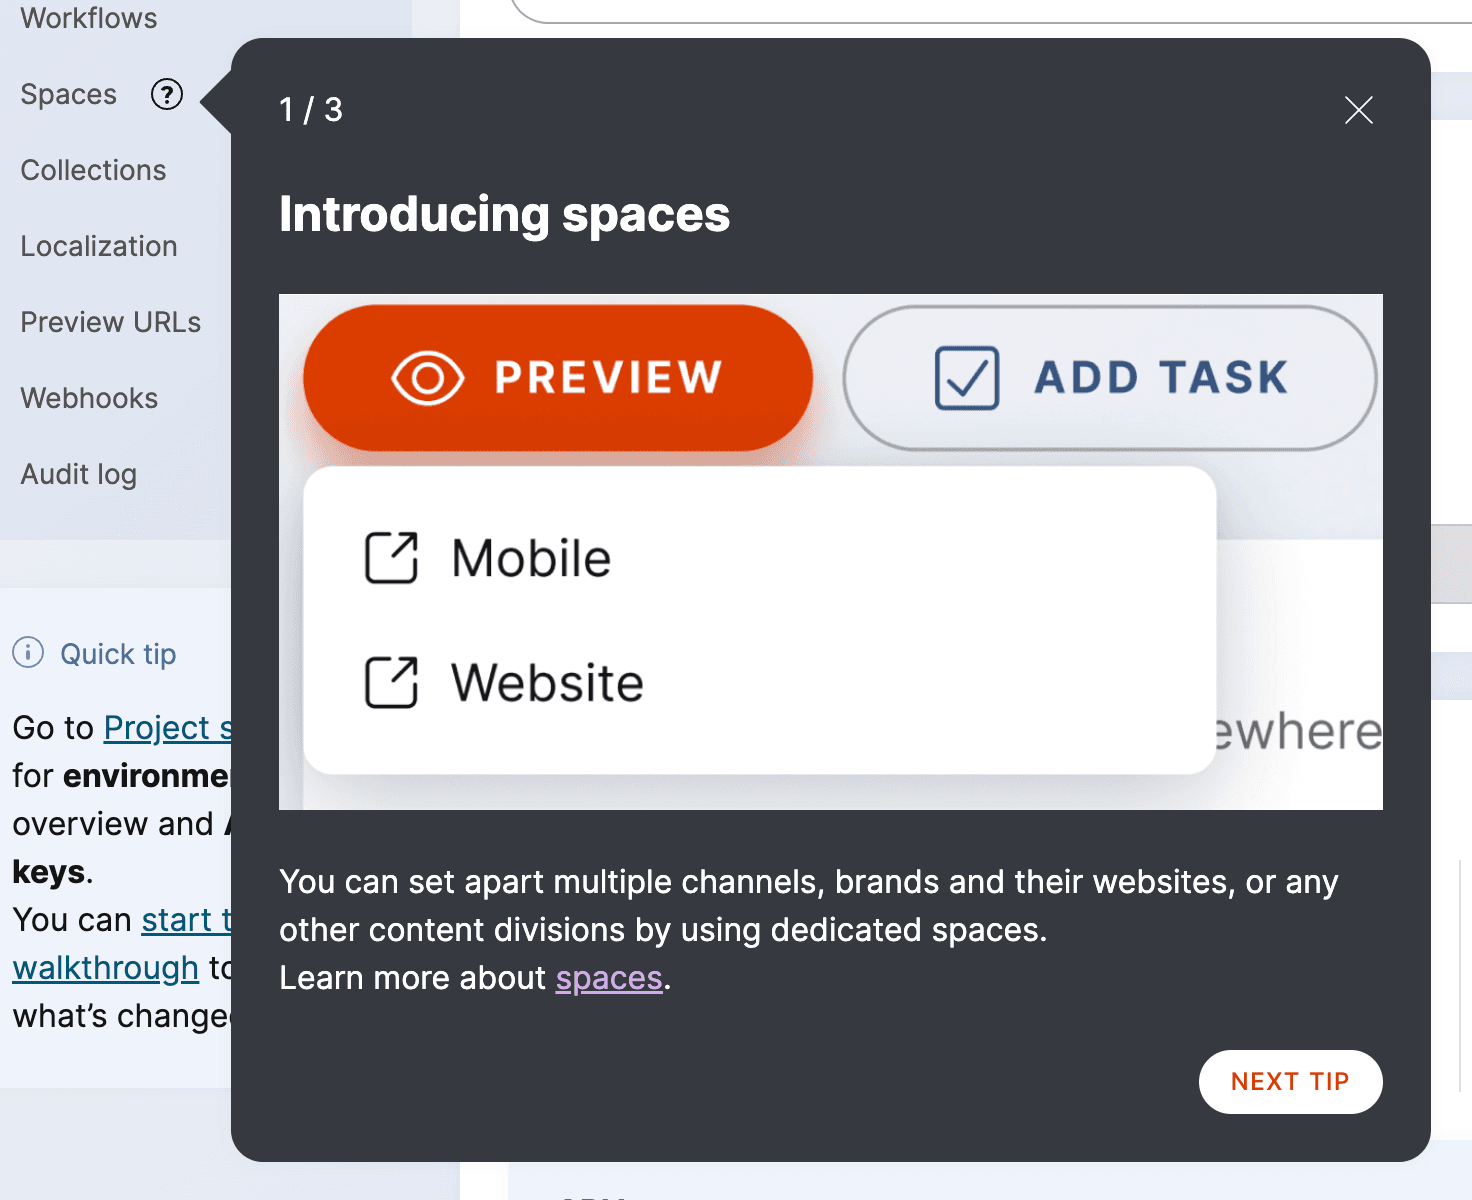Dismiss the tour with the X icon
Viewport: 1472px width, 1200px height.
1358,111
